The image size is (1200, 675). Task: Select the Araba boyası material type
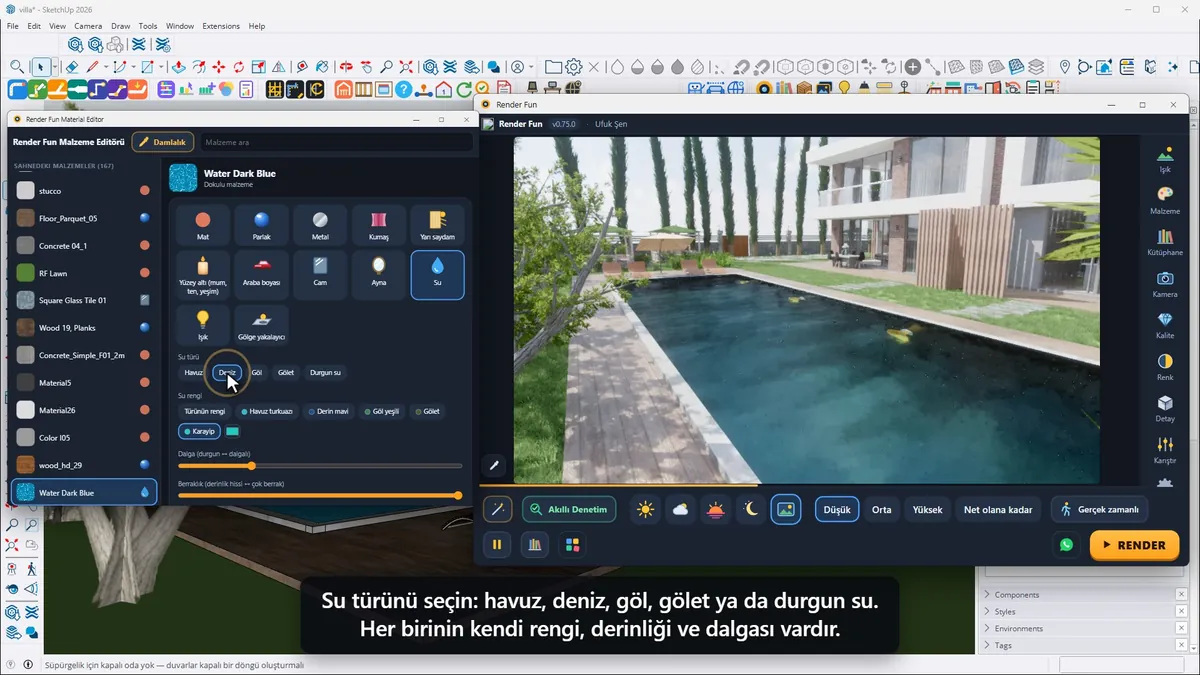(x=261, y=275)
